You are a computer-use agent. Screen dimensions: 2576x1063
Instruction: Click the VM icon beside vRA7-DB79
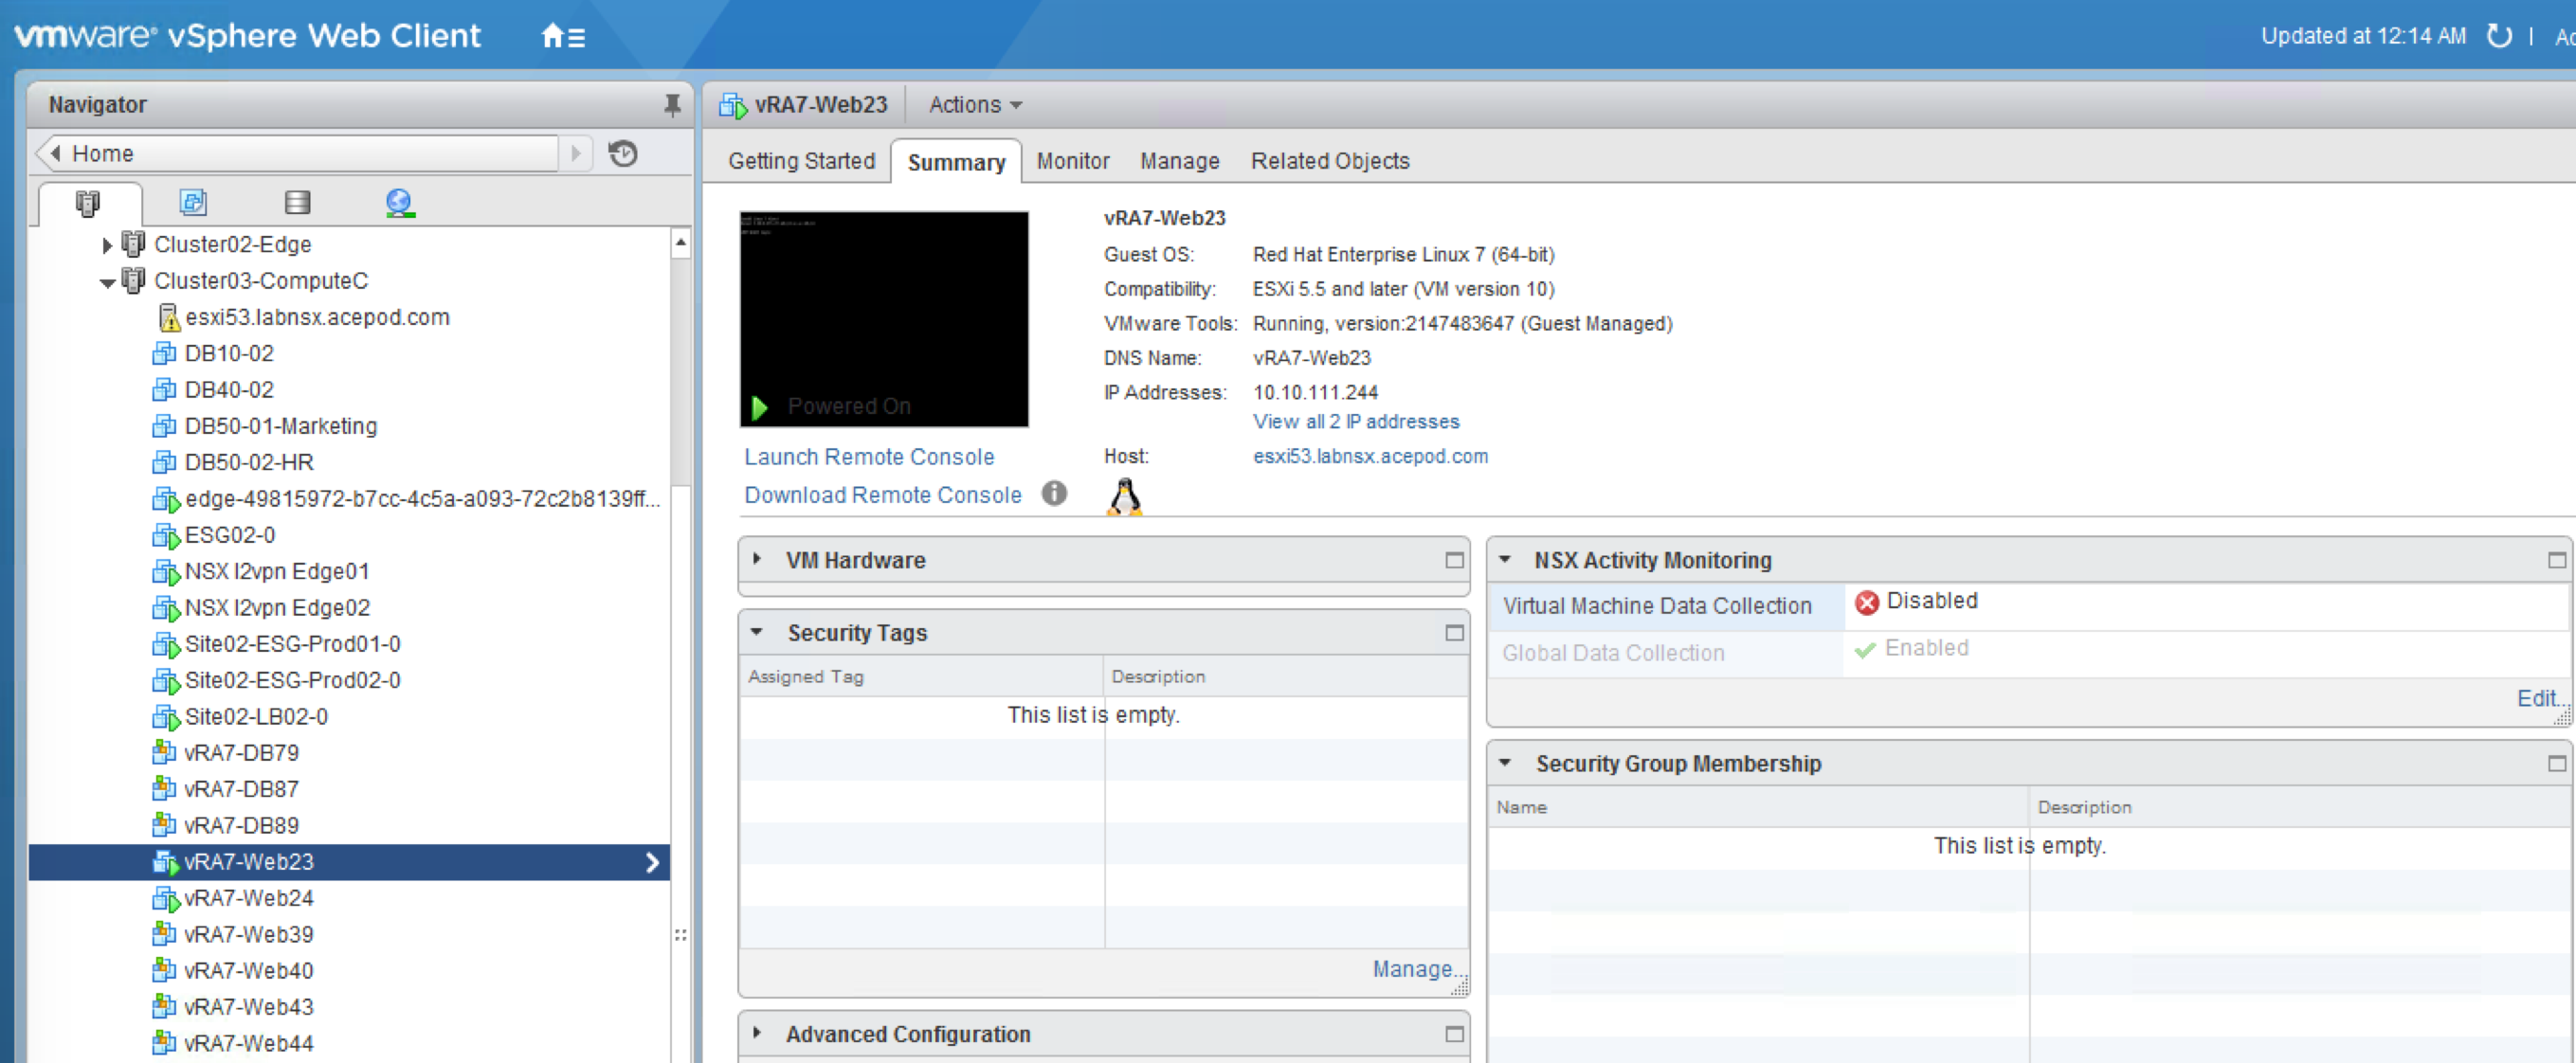pos(164,753)
